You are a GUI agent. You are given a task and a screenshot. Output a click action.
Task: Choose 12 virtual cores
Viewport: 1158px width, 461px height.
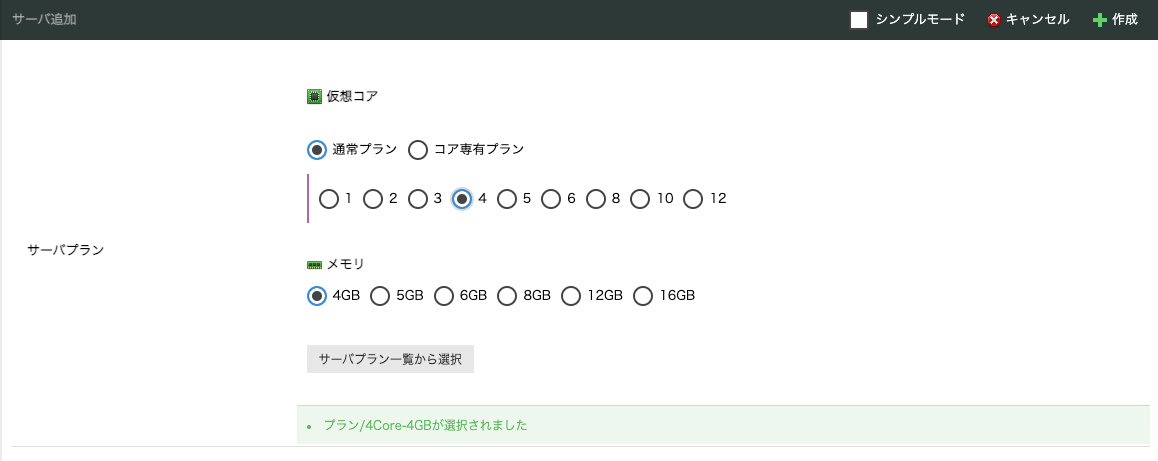[693, 199]
